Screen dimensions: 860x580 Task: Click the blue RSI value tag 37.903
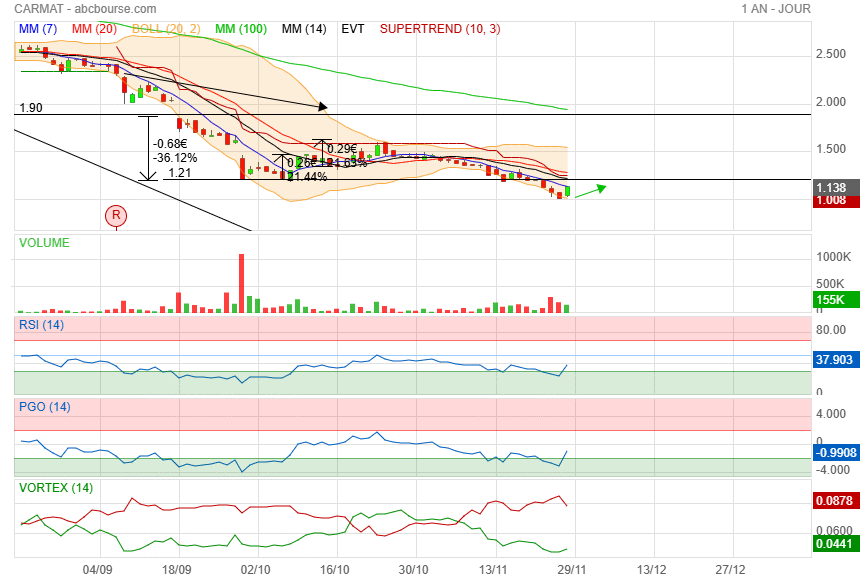834,360
